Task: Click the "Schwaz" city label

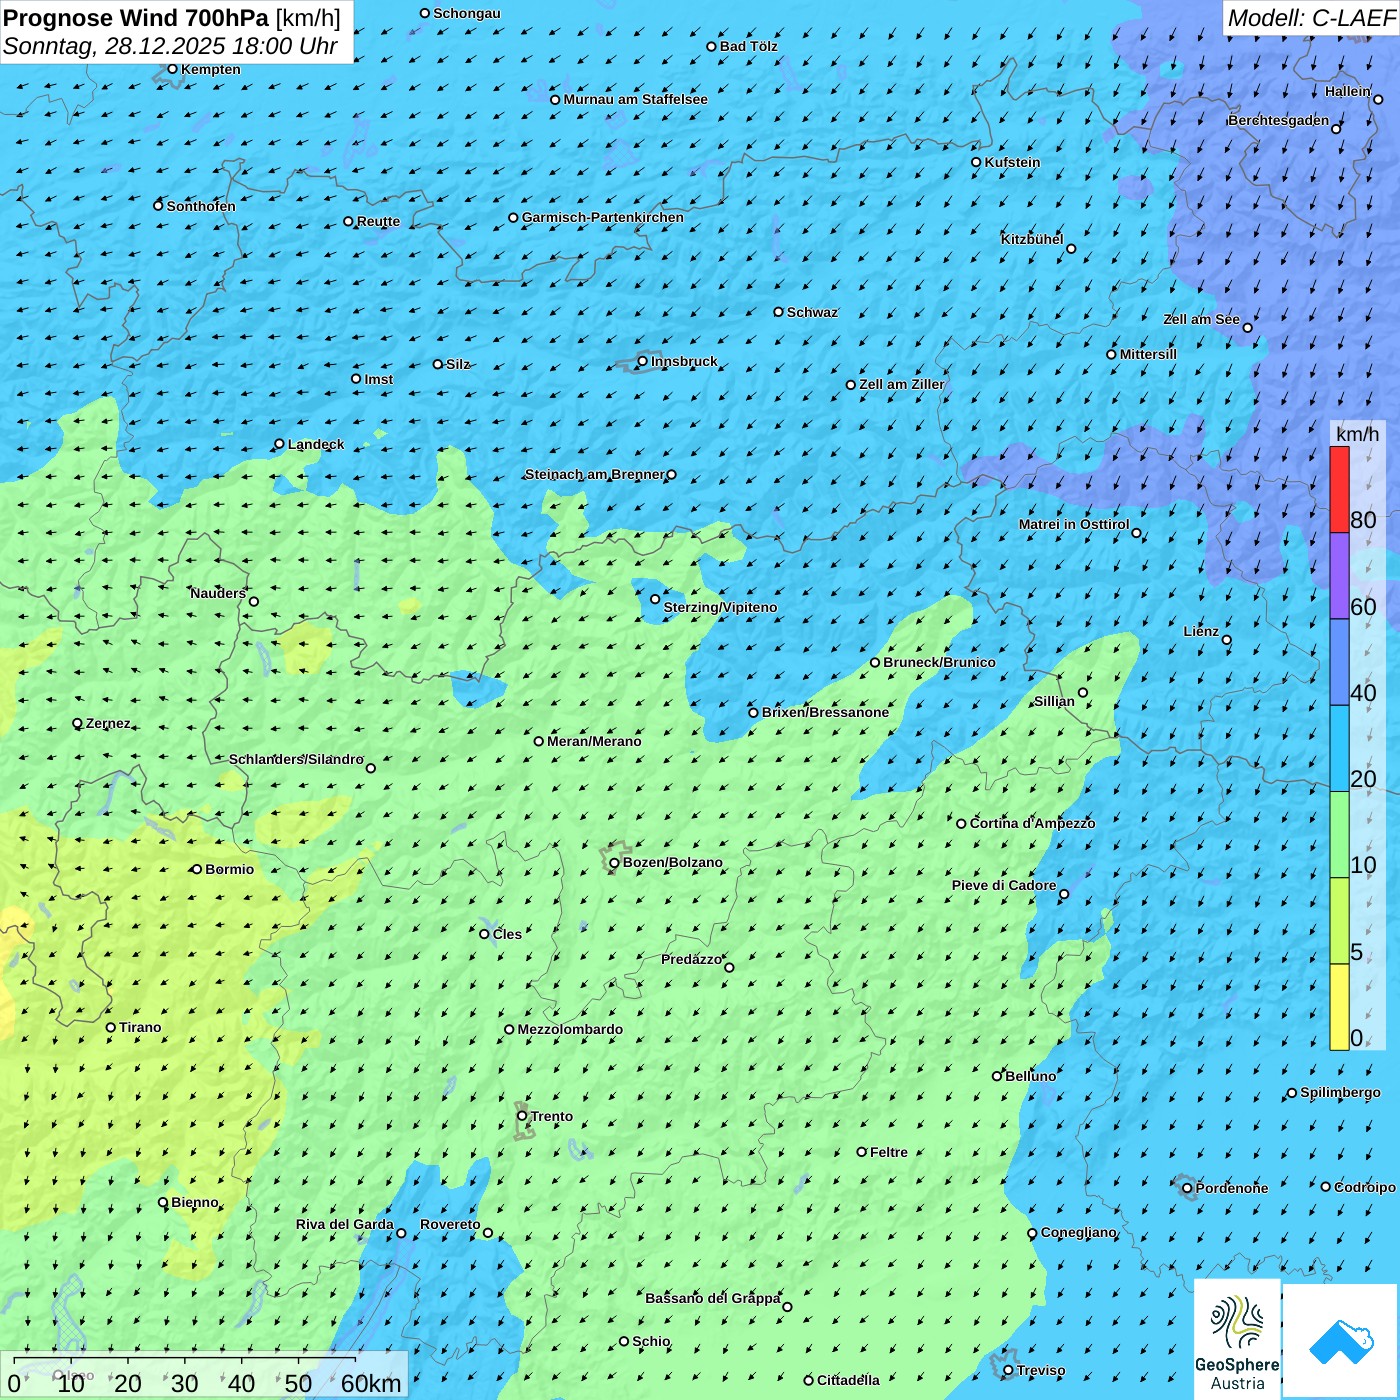Action: (812, 312)
